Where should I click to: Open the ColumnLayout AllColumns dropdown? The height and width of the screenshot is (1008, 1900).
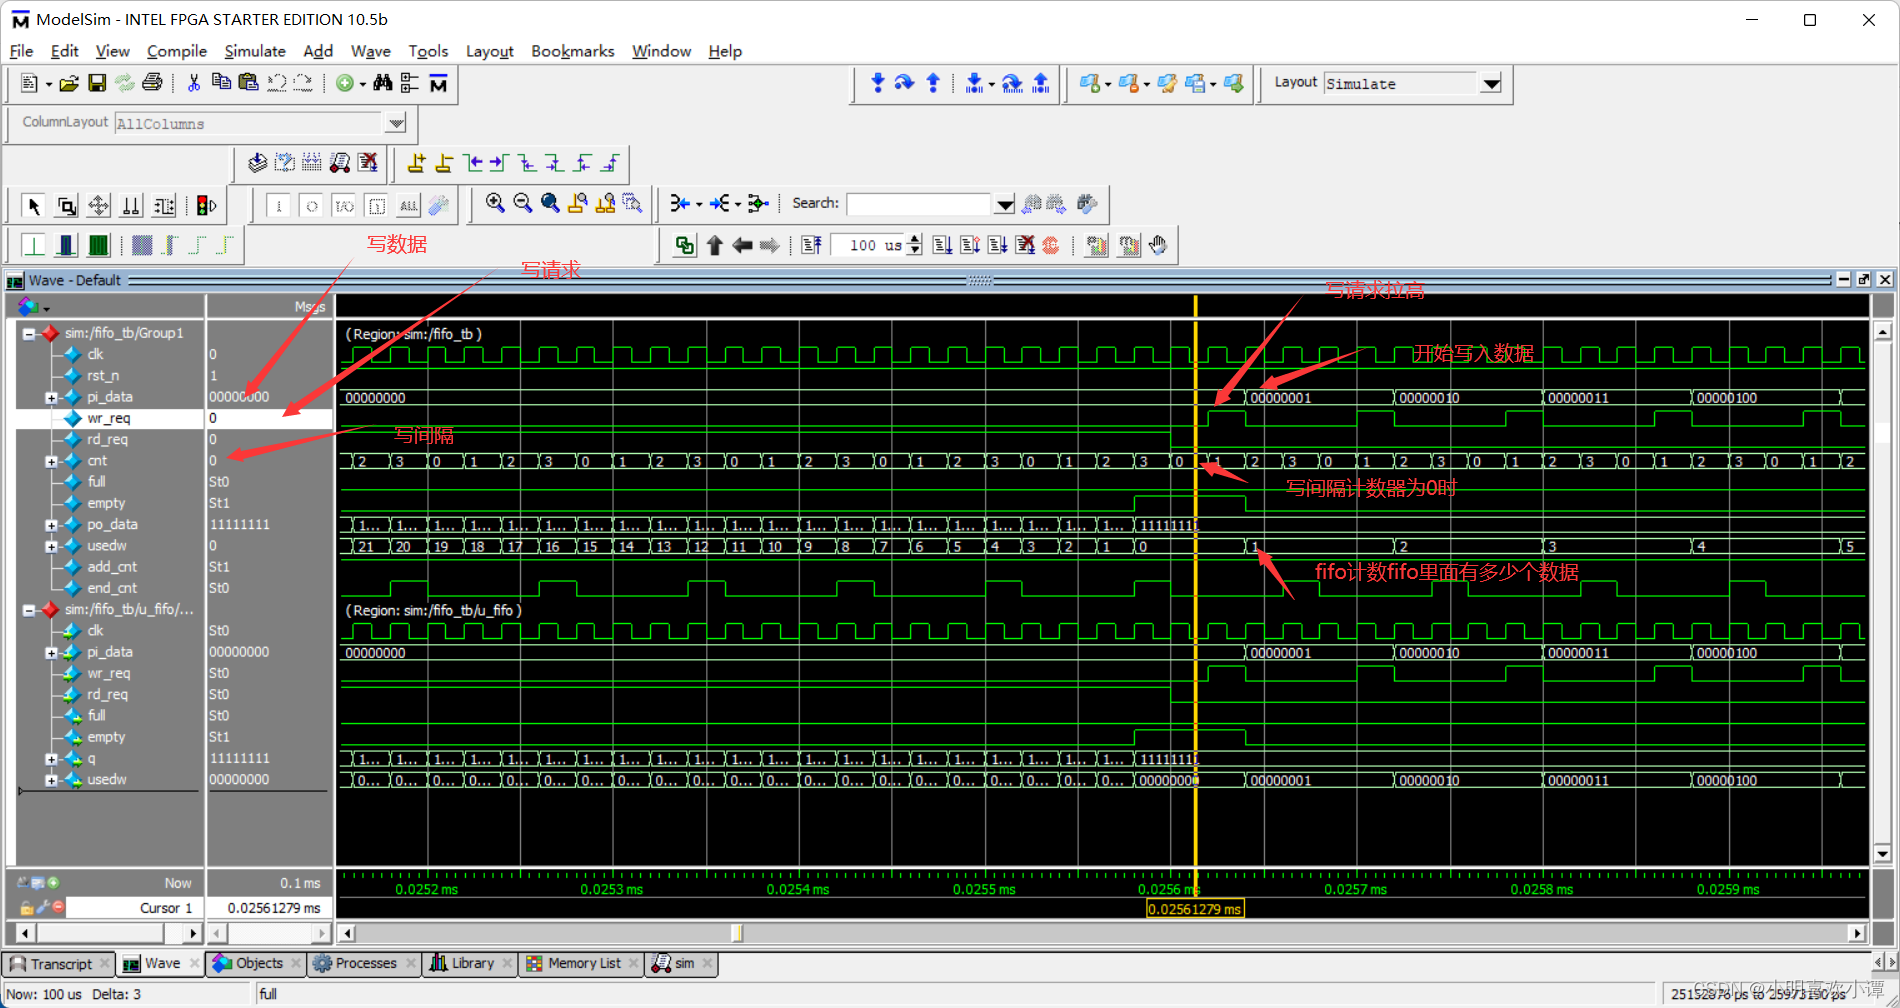coord(396,123)
